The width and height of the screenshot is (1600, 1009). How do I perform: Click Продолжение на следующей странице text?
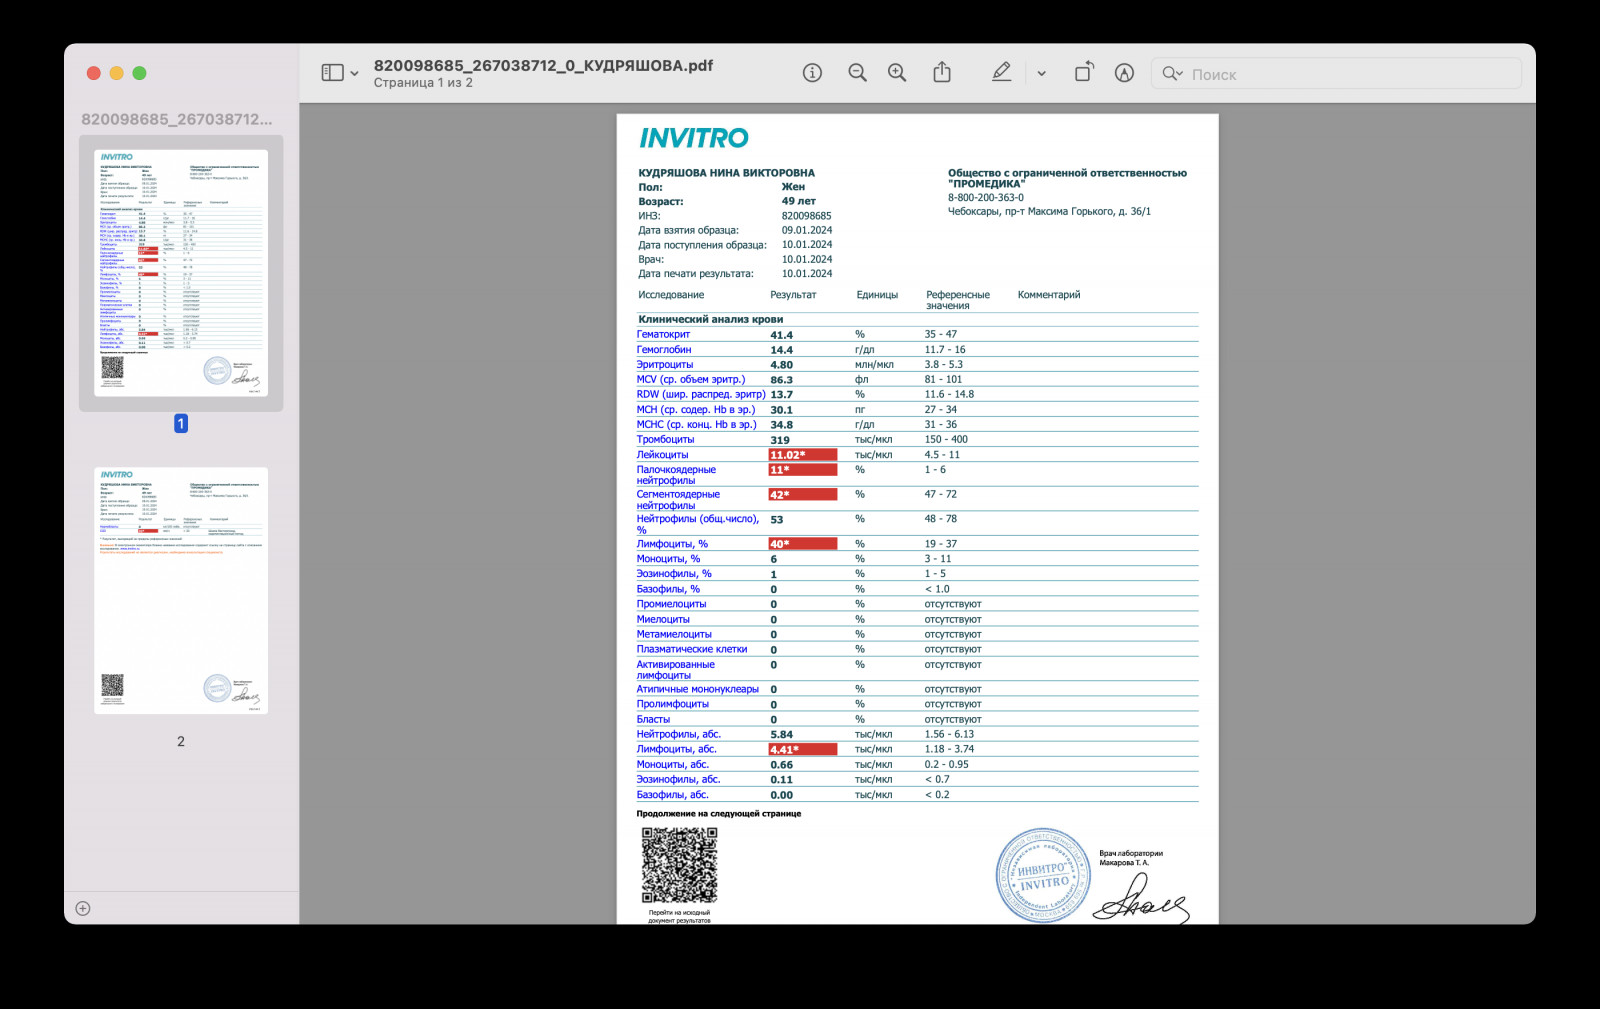pyautogui.click(x=719, y=814)
